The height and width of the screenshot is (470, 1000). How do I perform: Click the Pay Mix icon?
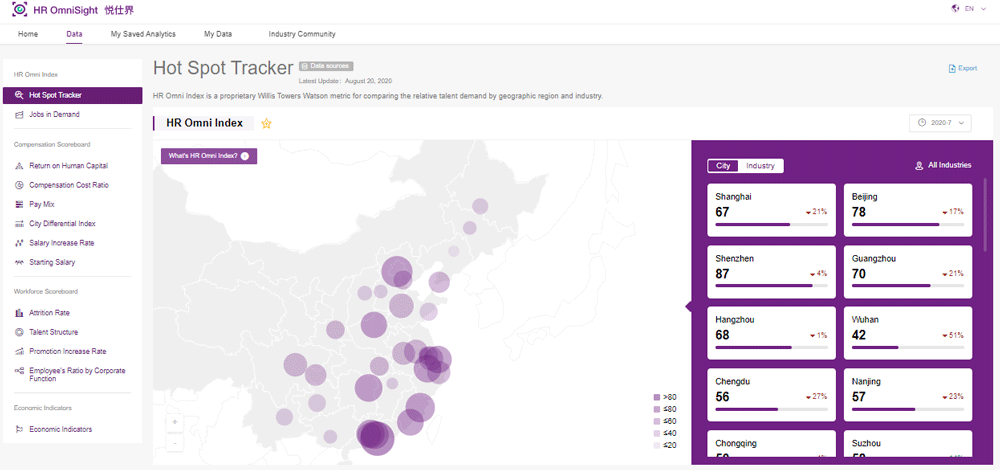(18, 205)
